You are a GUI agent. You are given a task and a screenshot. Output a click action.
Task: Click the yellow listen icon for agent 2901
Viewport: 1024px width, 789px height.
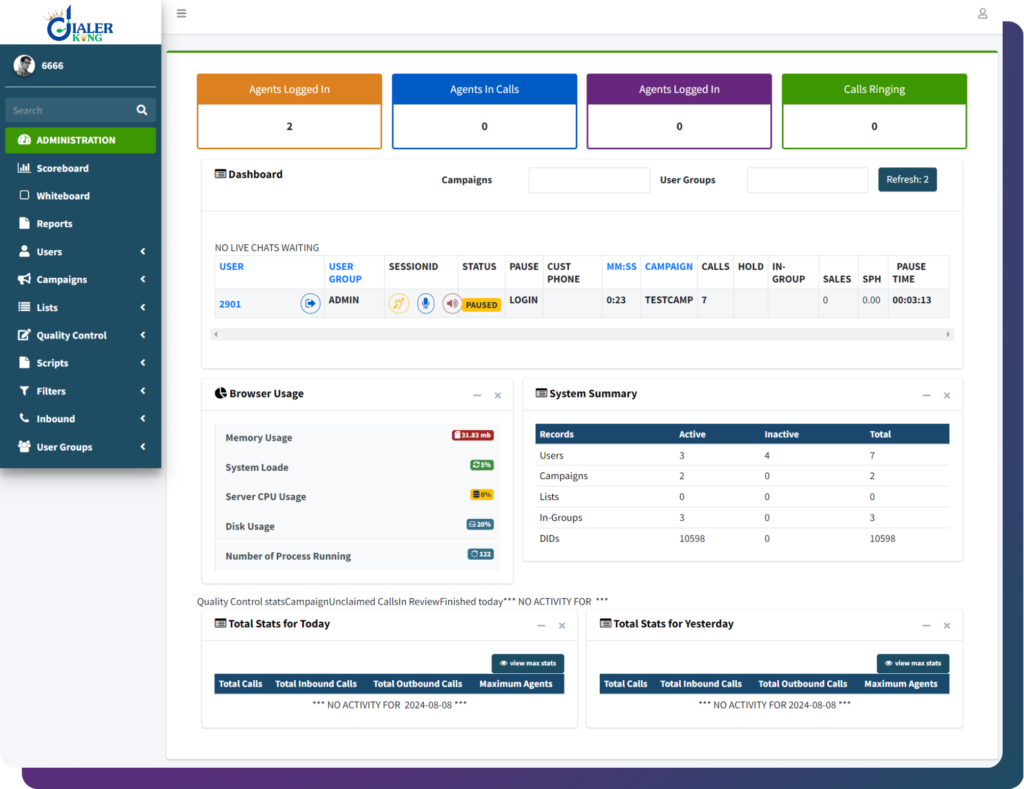[399, 303]
